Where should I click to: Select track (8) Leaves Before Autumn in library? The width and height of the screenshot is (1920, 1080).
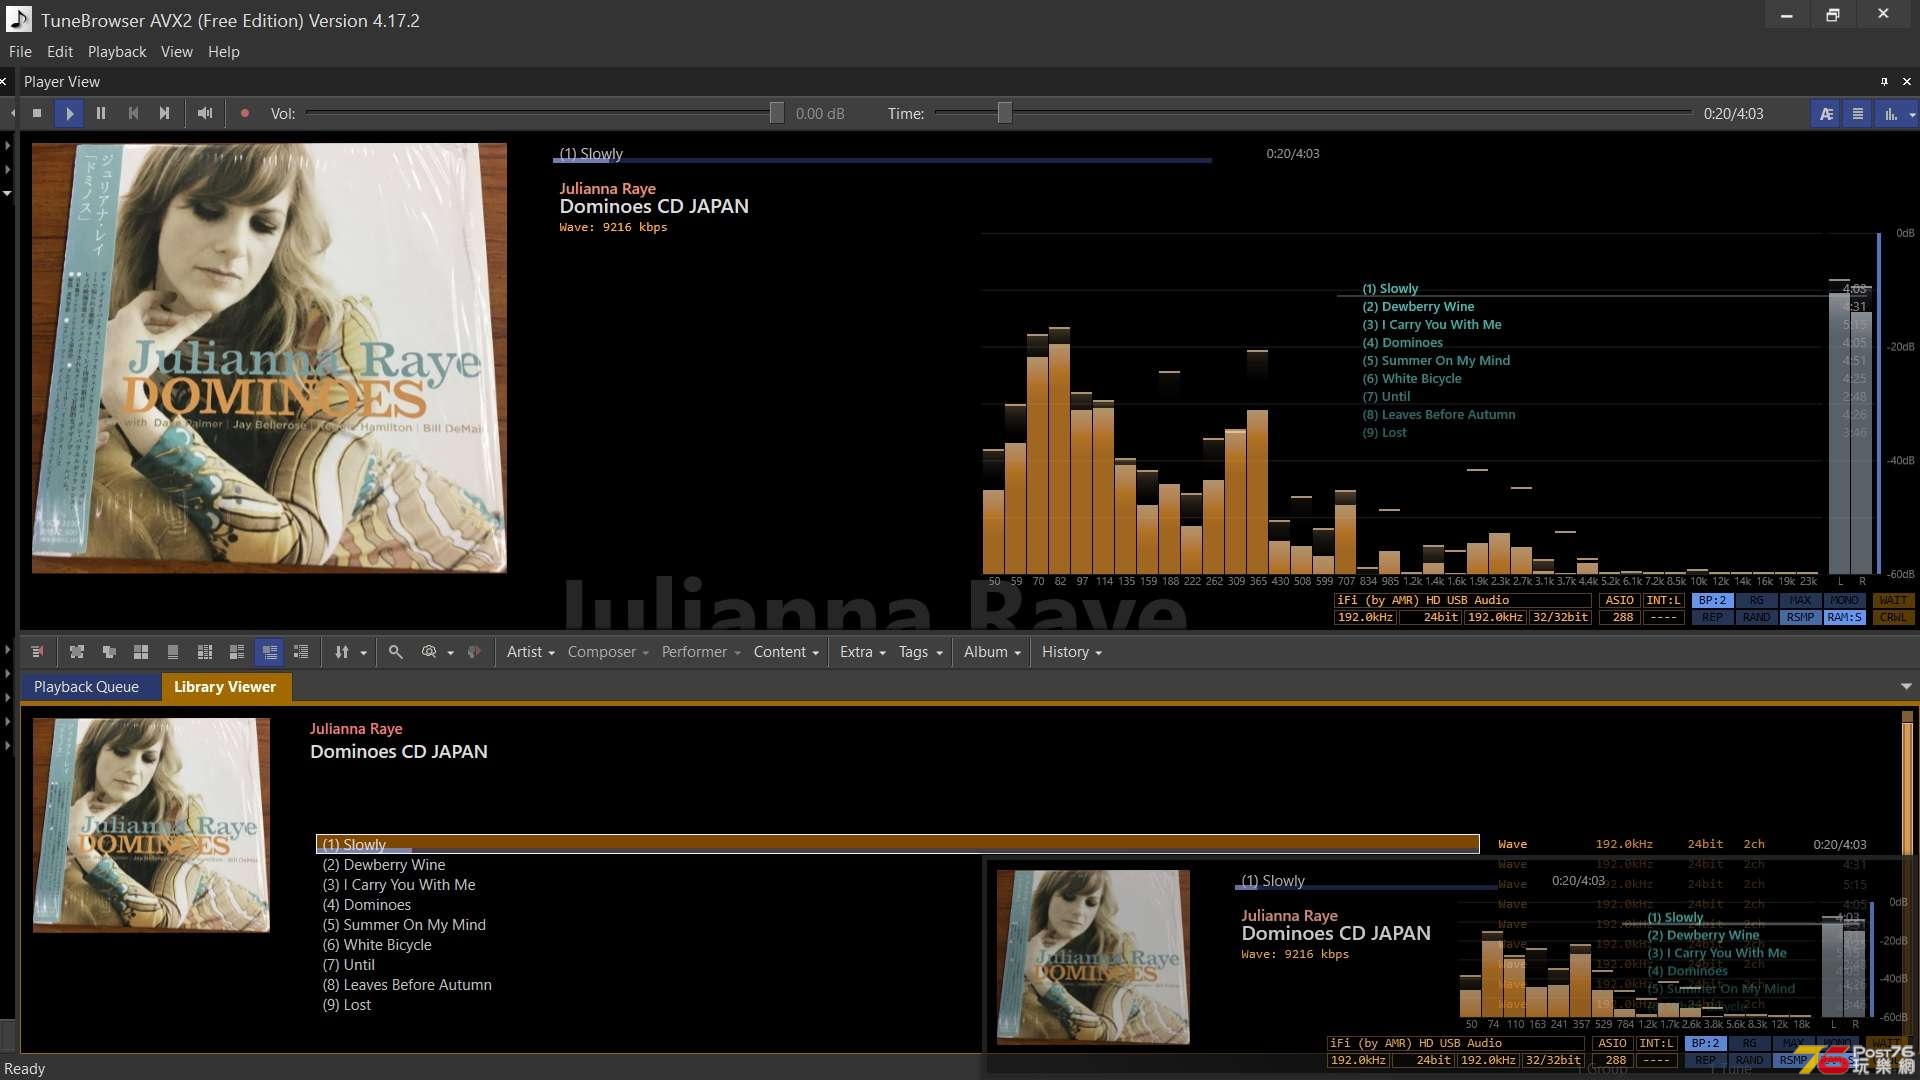(407, 985)
